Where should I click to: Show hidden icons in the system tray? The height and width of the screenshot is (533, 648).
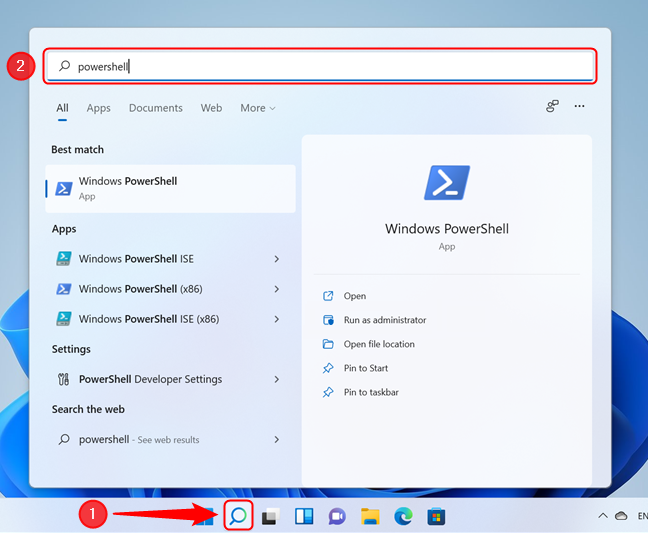click(603, 516)
